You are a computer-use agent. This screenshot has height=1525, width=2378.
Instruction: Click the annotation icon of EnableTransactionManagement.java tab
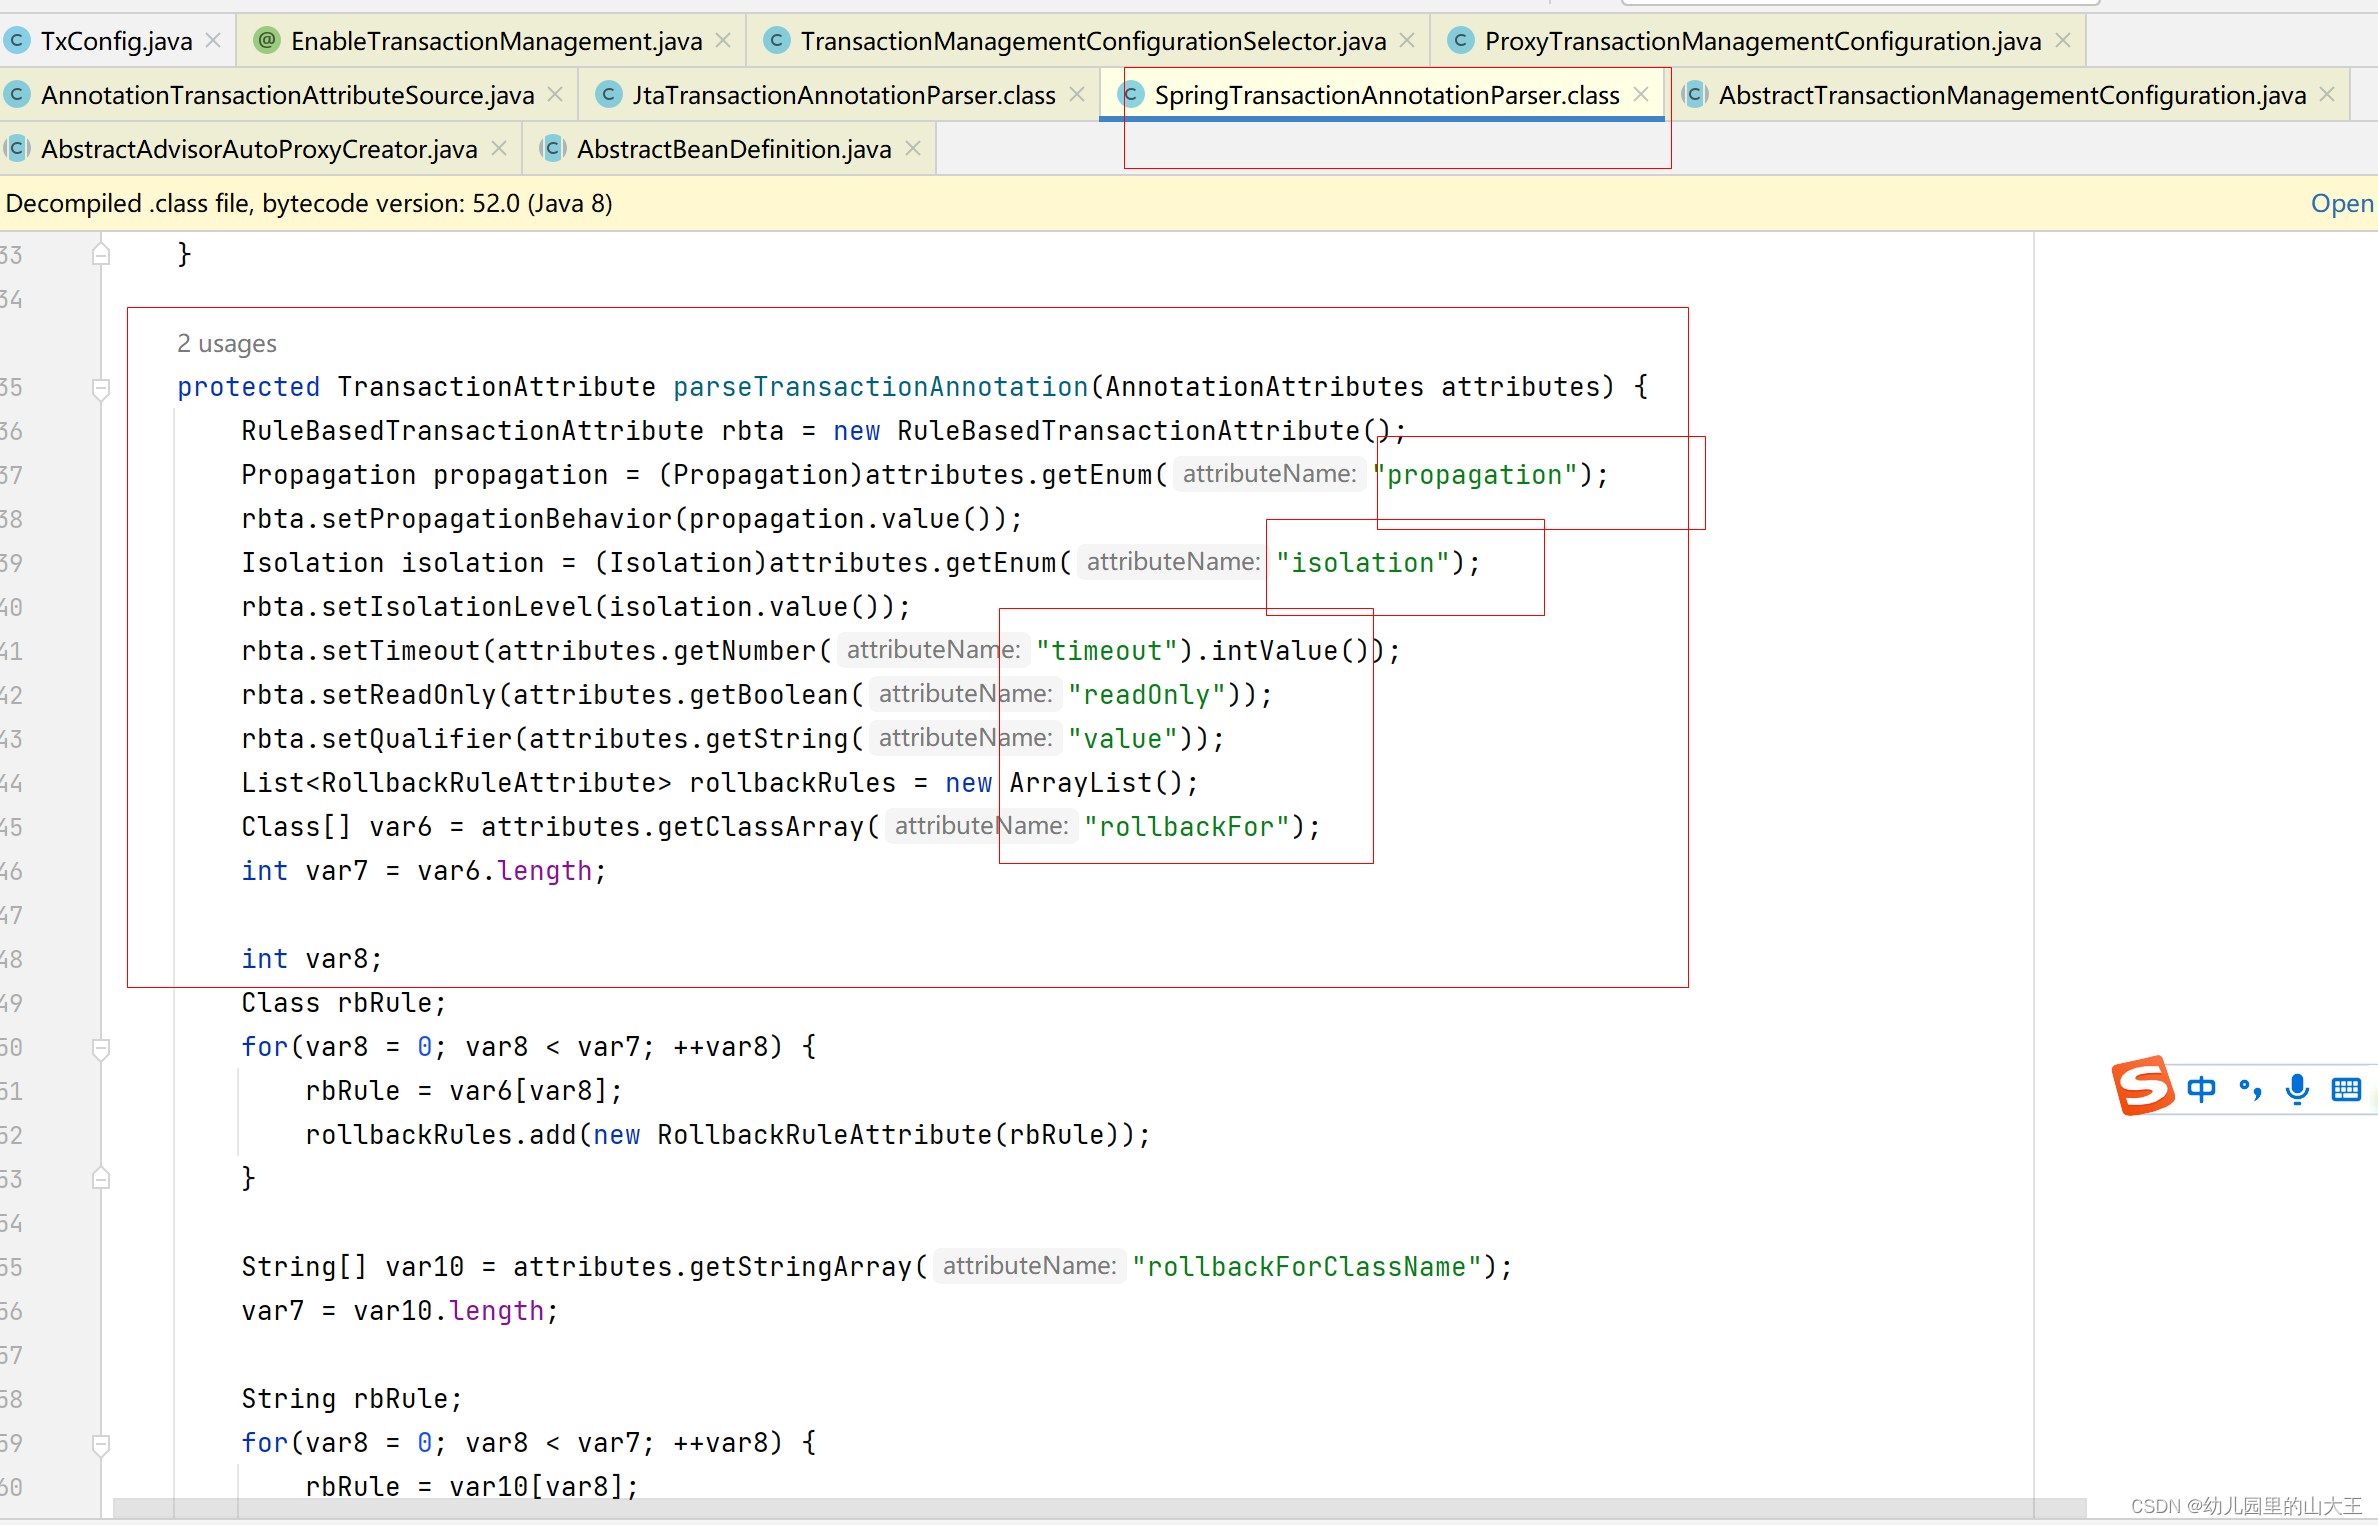coord(266,41)
